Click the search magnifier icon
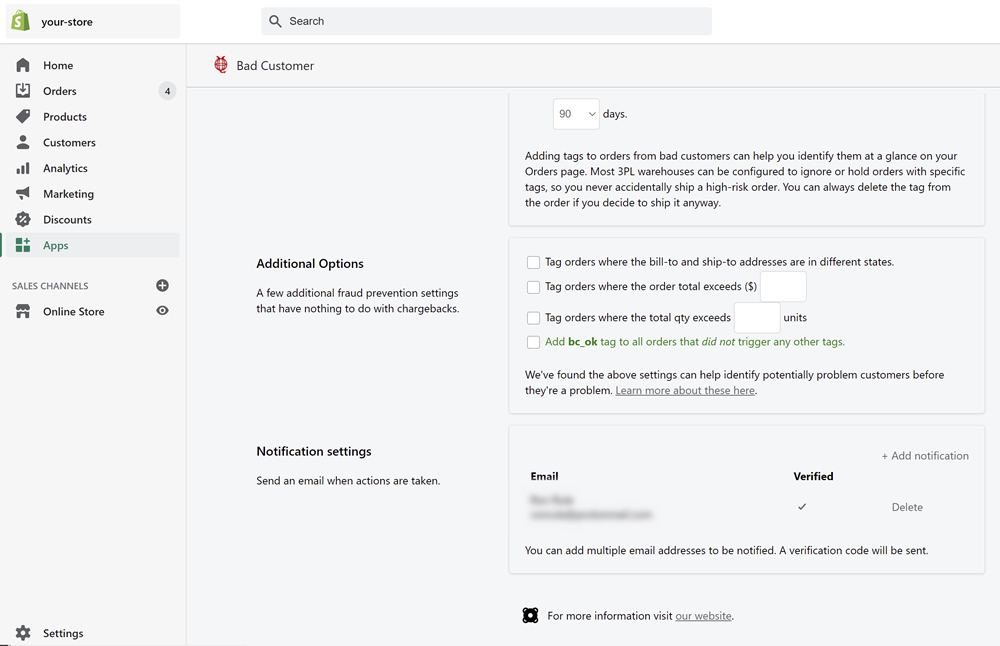Image resolution: width=1000 pixels, height=646 pixels. 275,21
